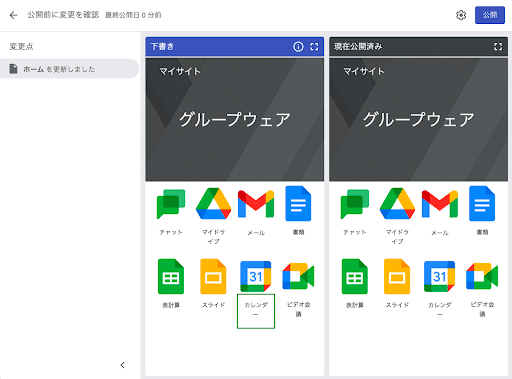Open Gmail icon in draft preview
This screenshot has width=512, height=379.
pos(256,204)
